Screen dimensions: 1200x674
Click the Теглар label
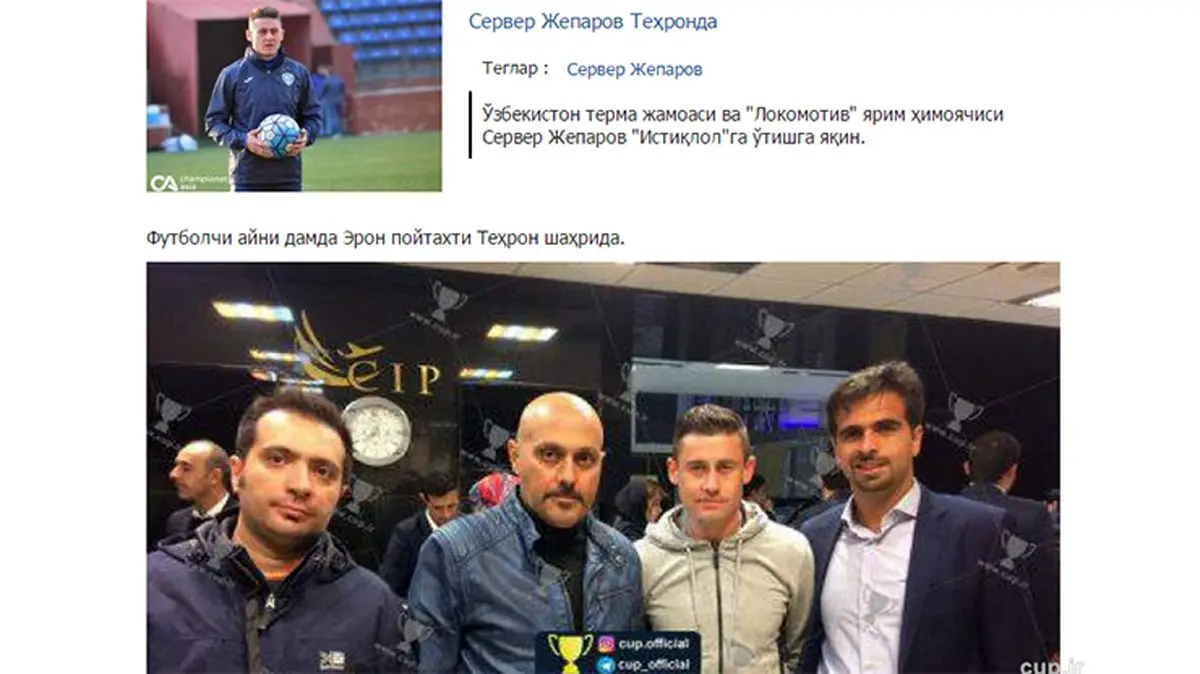coord(516,69)
